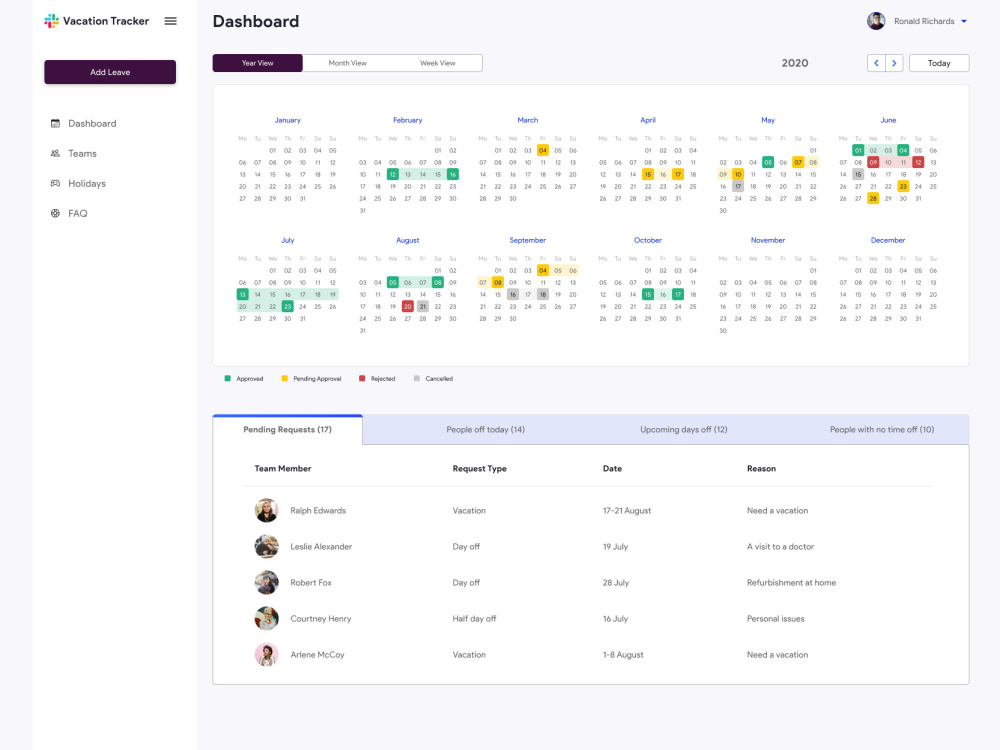Open the Teams sidebar menu item
The image size is (1000, 750).
pos(82,154)
